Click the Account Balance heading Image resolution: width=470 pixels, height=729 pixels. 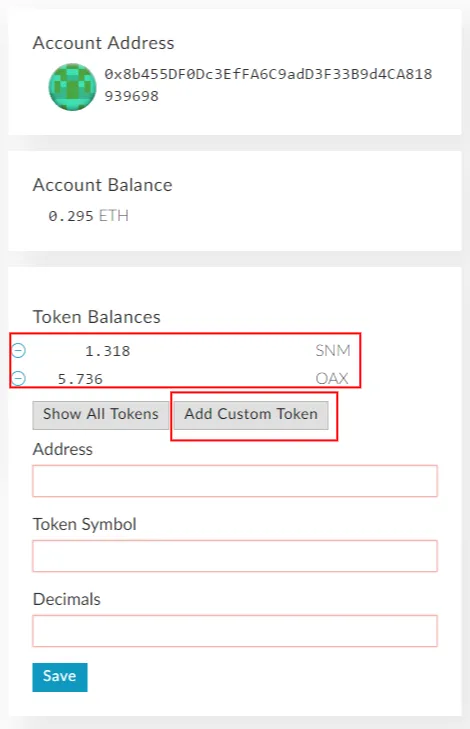point(102,185)
